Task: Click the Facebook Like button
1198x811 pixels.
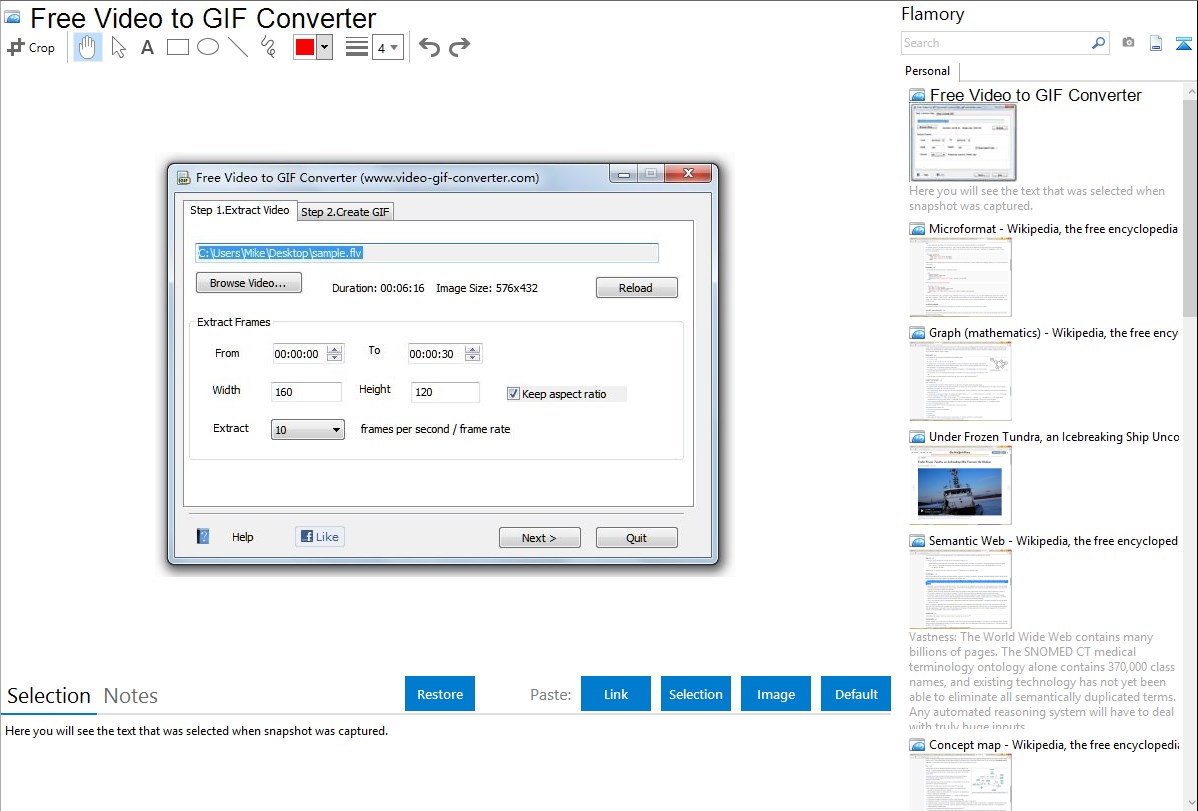Action: (x=319, y=537)
